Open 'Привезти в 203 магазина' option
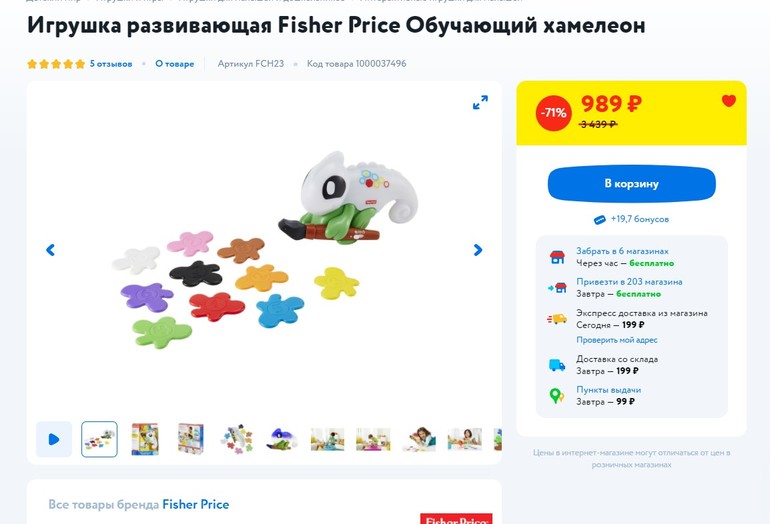This screenshot has height=524, width=770. click(x=629, y=282)
